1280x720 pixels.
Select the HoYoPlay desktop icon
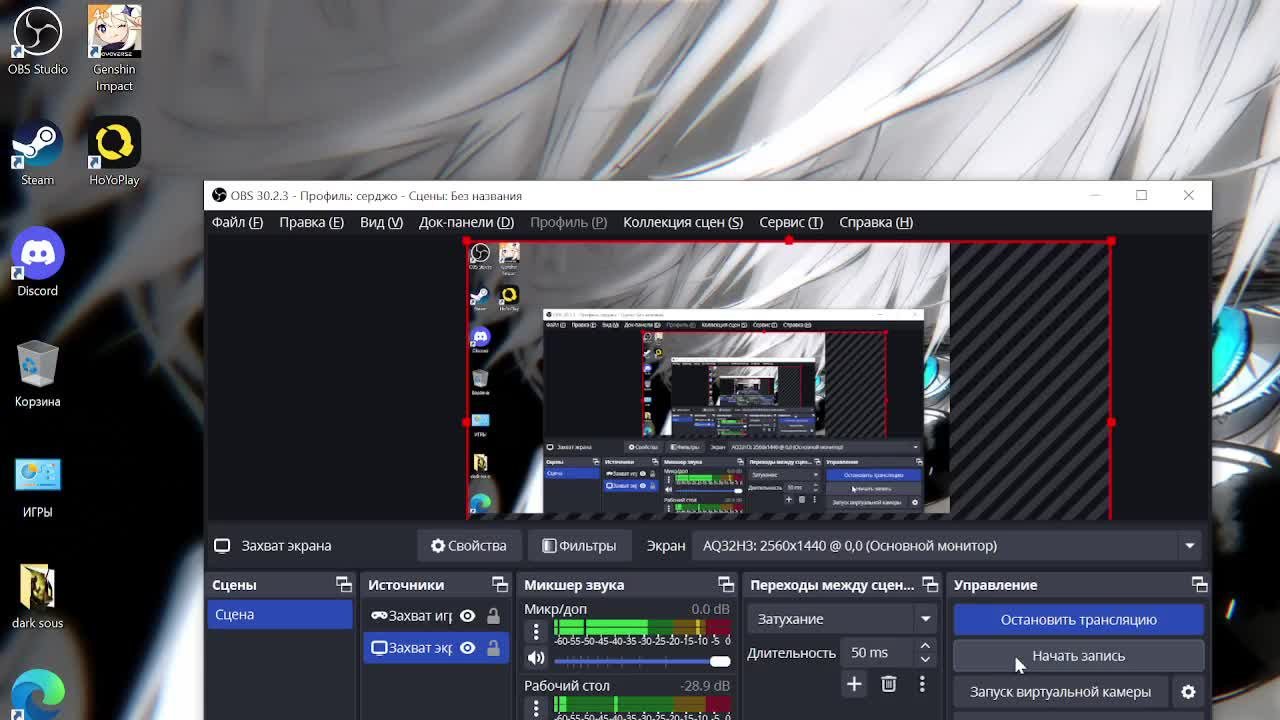tap(114, 153)
